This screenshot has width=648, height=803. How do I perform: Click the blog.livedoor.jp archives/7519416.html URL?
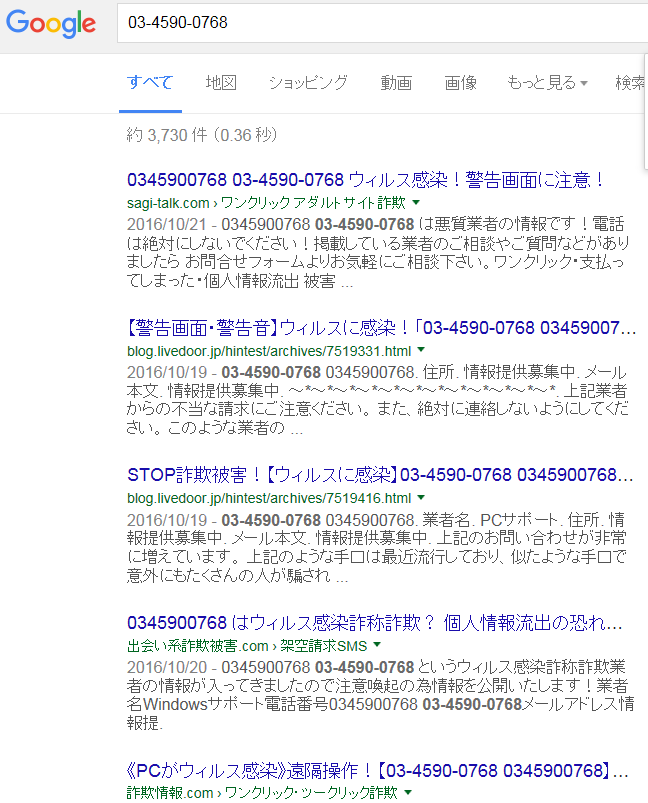point(269,498)
